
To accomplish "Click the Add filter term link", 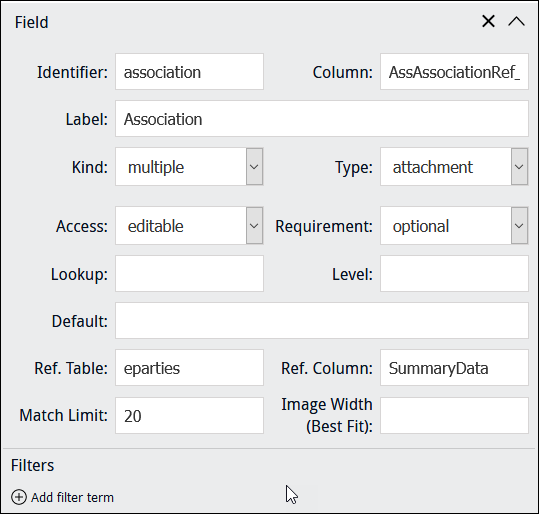I will [x=72, y=497].
